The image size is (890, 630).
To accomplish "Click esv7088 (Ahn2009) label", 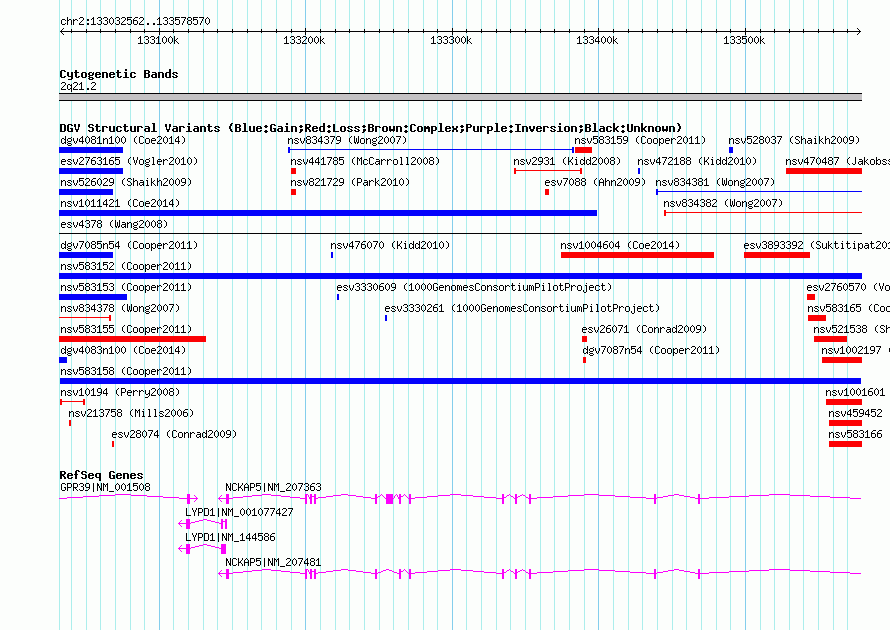I will tap(595, 182).
